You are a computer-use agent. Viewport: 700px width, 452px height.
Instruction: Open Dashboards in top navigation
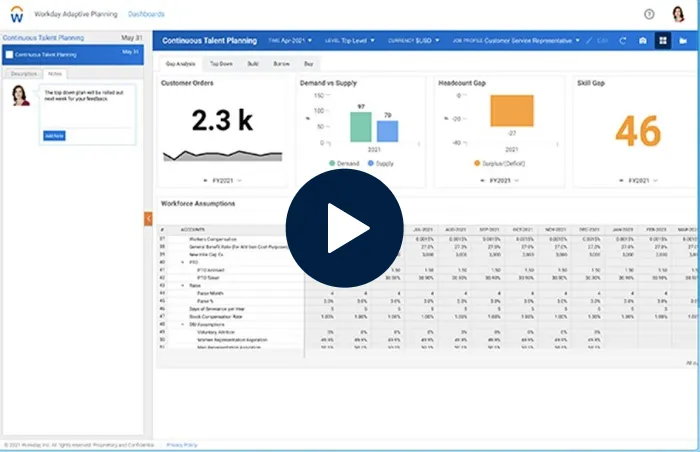point(146,14)
